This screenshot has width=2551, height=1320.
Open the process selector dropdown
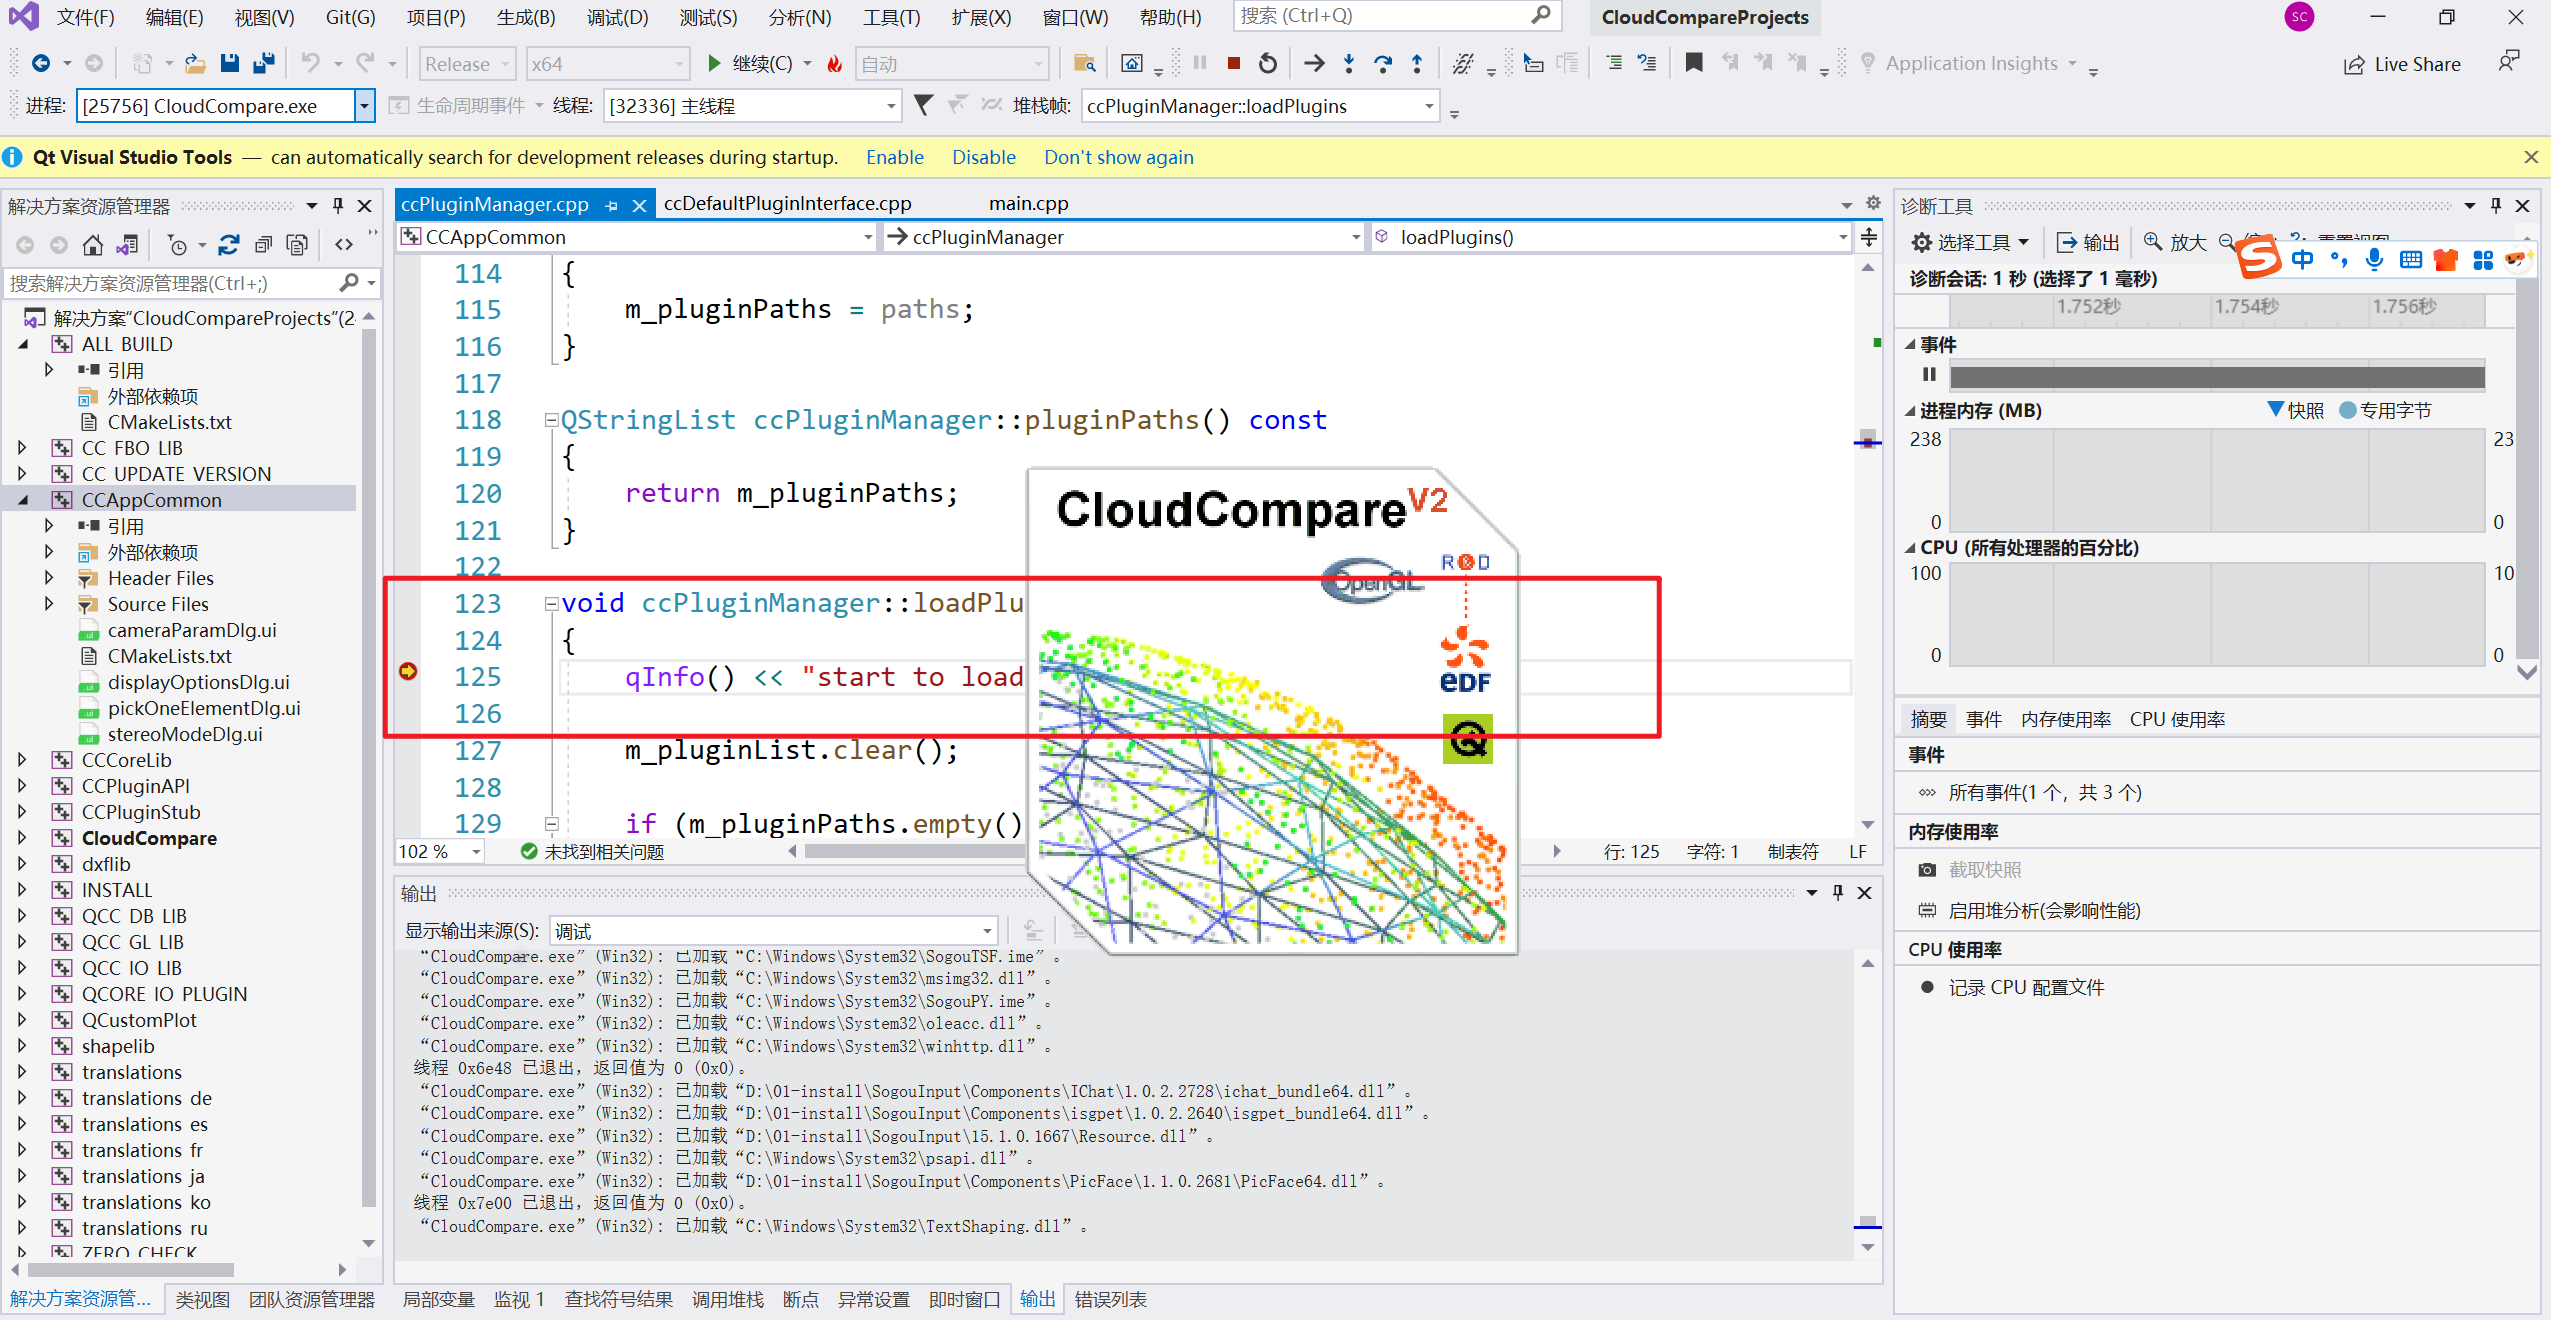[365, 106]
